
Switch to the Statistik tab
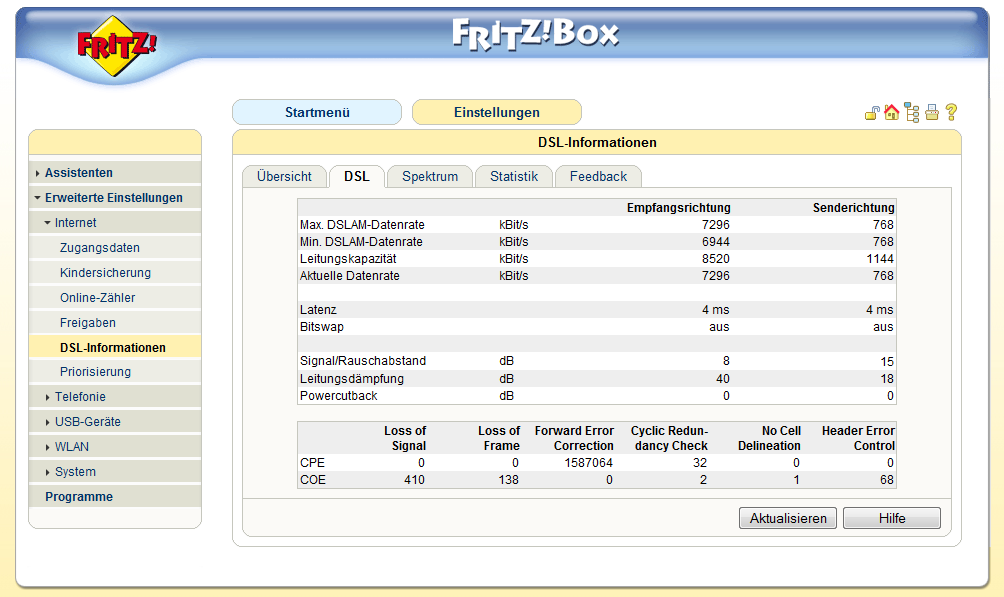(x=514, y=177)
